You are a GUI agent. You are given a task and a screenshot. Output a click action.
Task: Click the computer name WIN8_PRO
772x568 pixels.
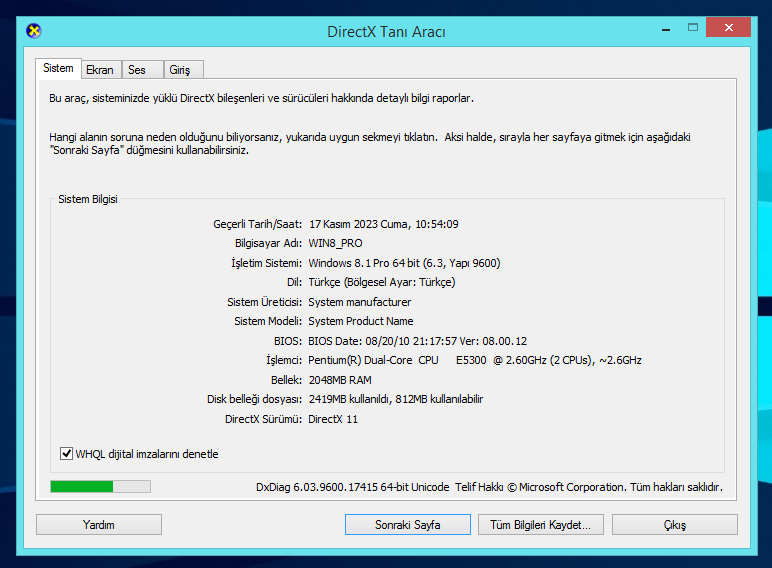pyautogui.click(x=335, y=244)
